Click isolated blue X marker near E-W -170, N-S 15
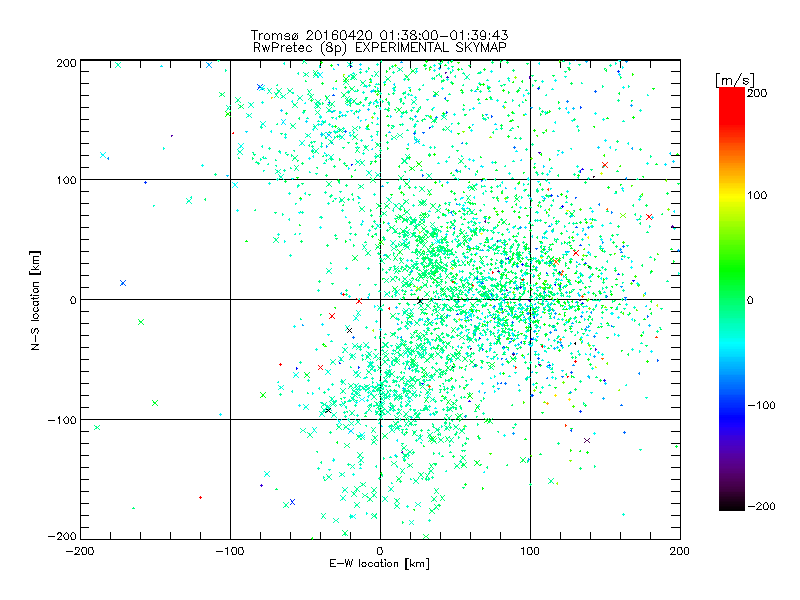Image resolution: width=800 pixels, height=600 pixels. [123, 283]
